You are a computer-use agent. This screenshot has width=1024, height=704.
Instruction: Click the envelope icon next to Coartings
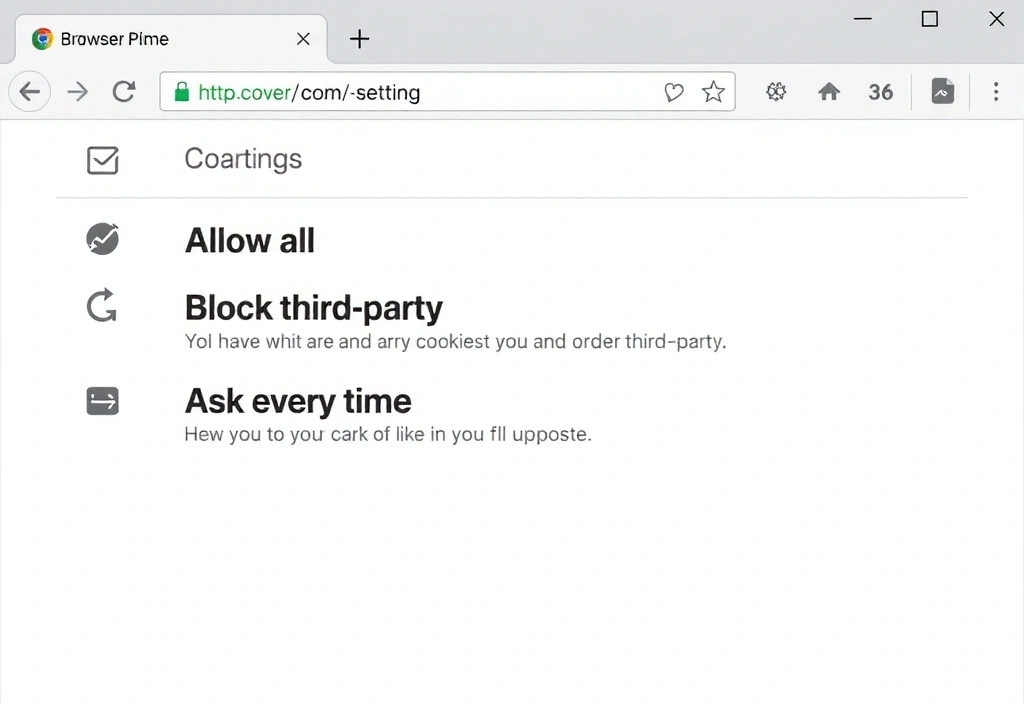102,160
